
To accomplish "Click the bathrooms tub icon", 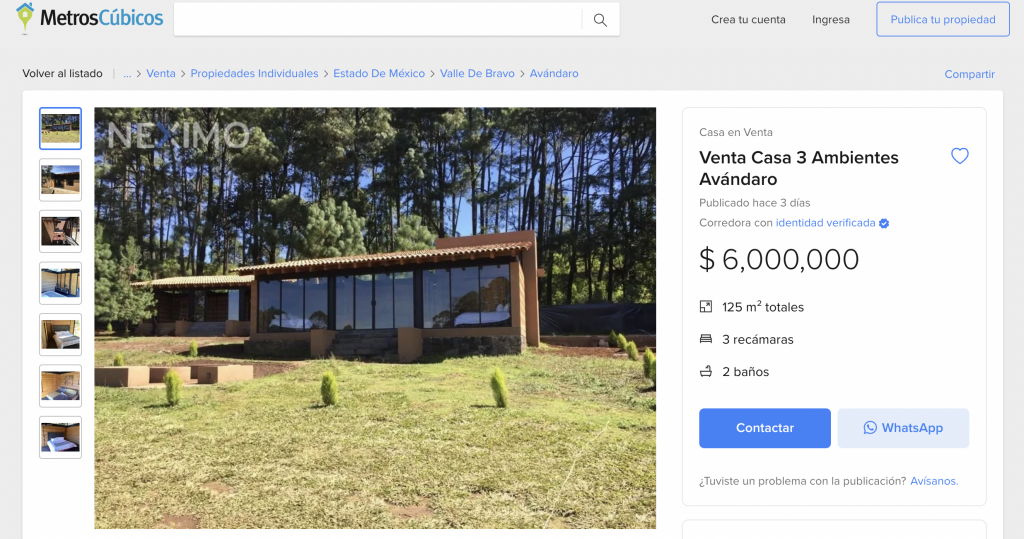I will [706, 372].
